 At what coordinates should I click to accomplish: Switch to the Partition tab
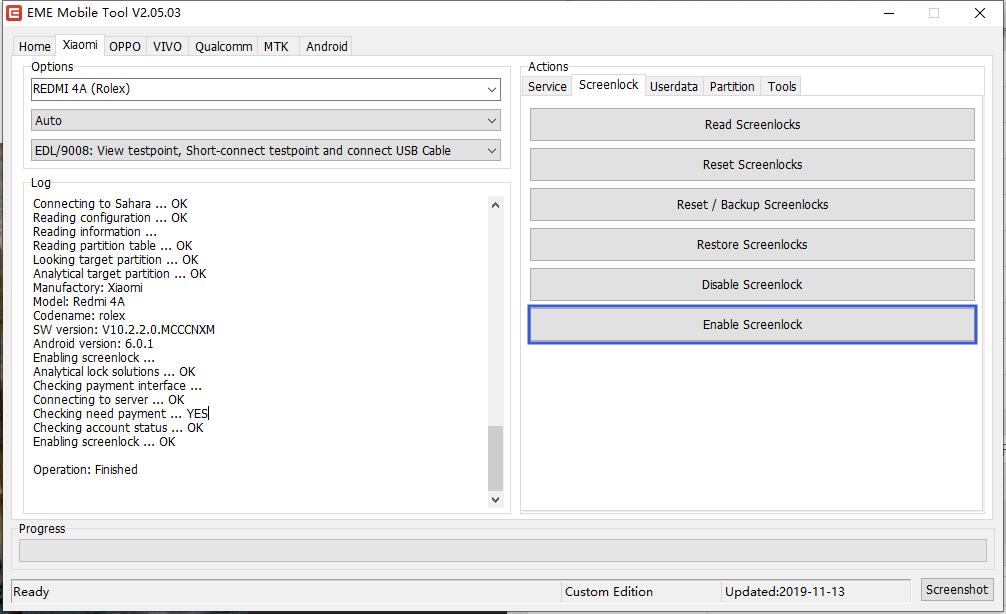coord(732,87)
